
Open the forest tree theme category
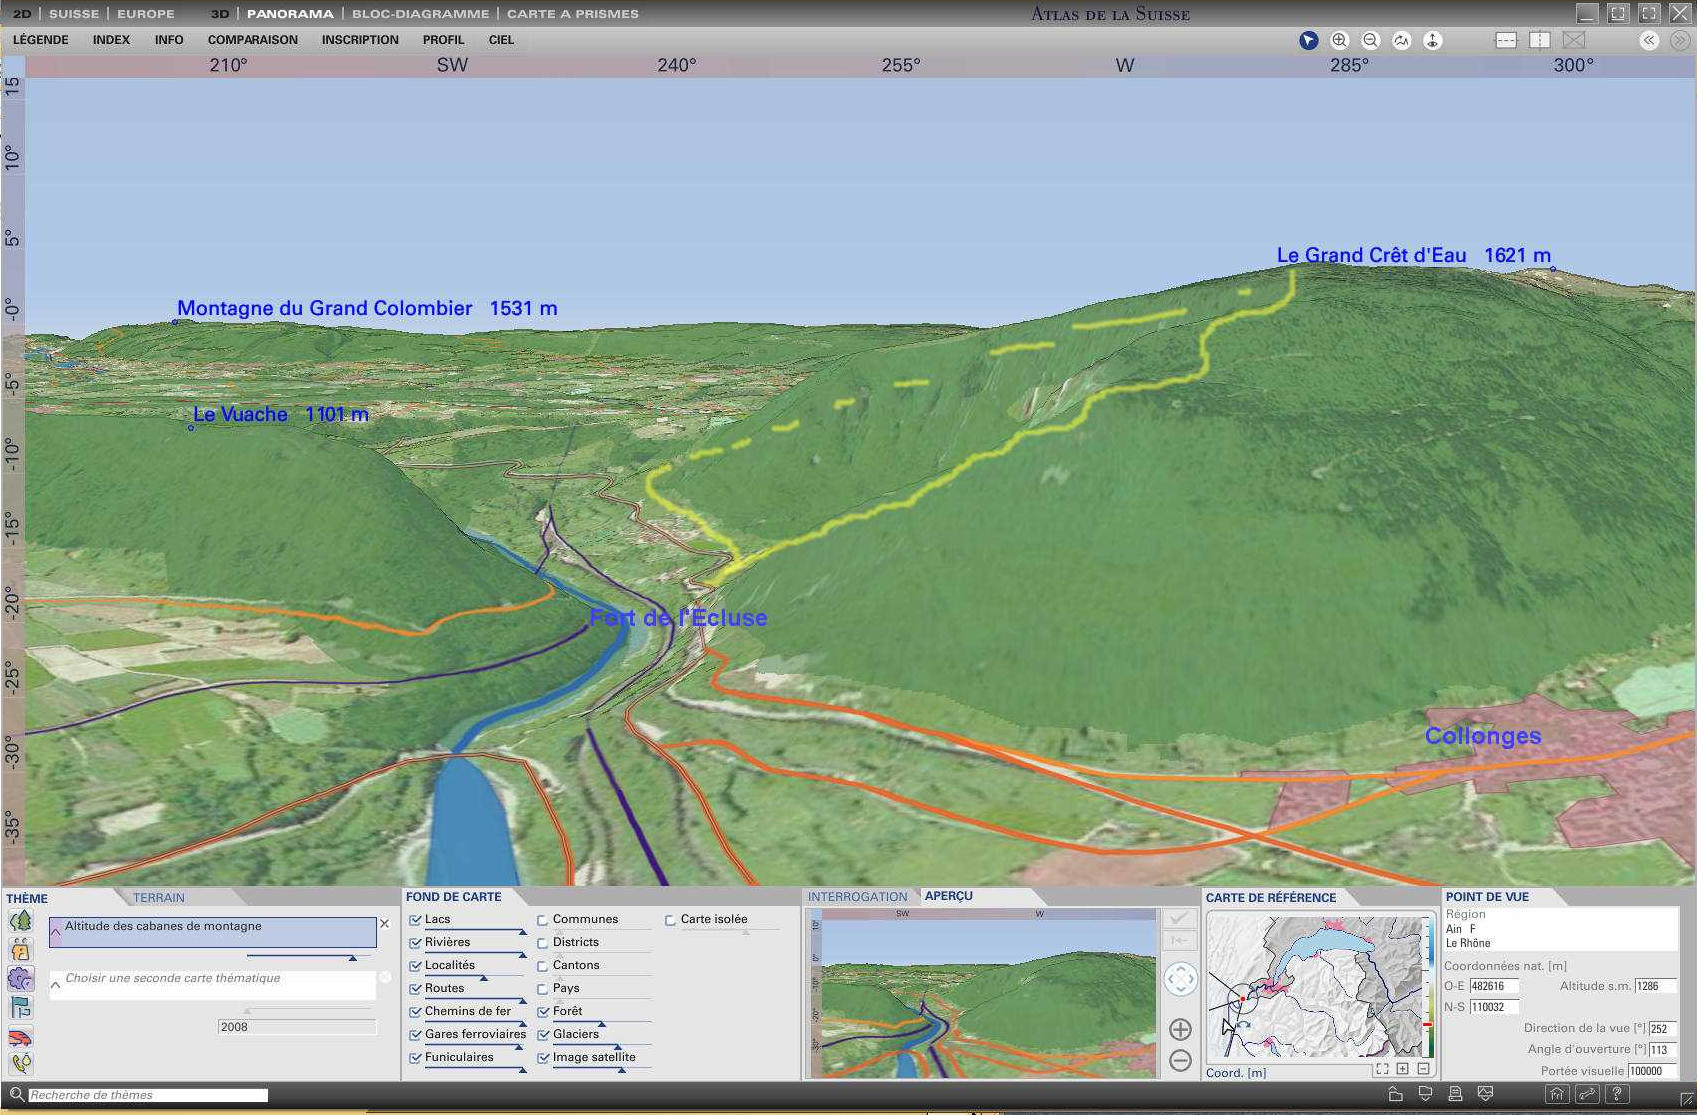pyautogui.click(x=20, y=921)
